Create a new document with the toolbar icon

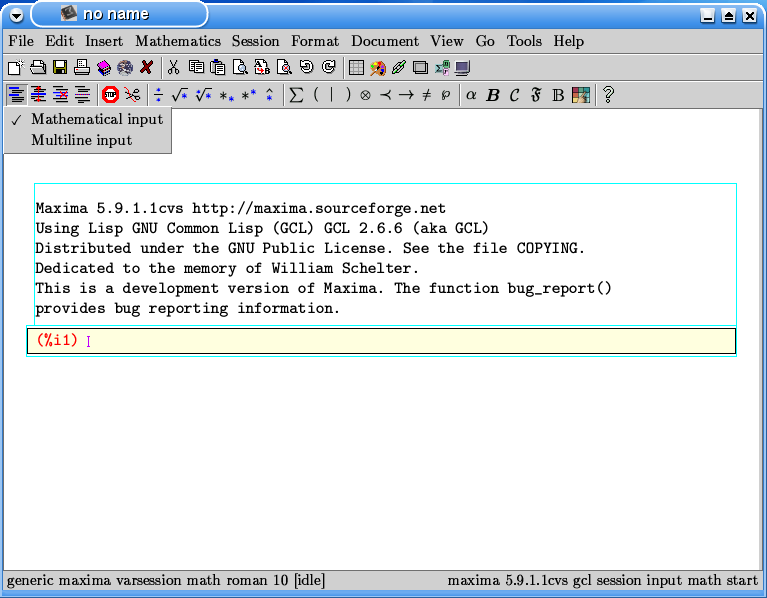(16, 67)
